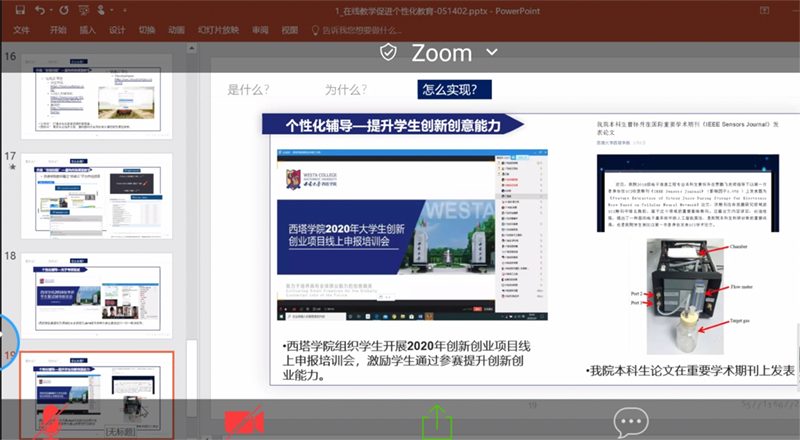Click the 怎么实现? highlighted heading
This screenshot has width=800, height=440.
click(456, 90)
